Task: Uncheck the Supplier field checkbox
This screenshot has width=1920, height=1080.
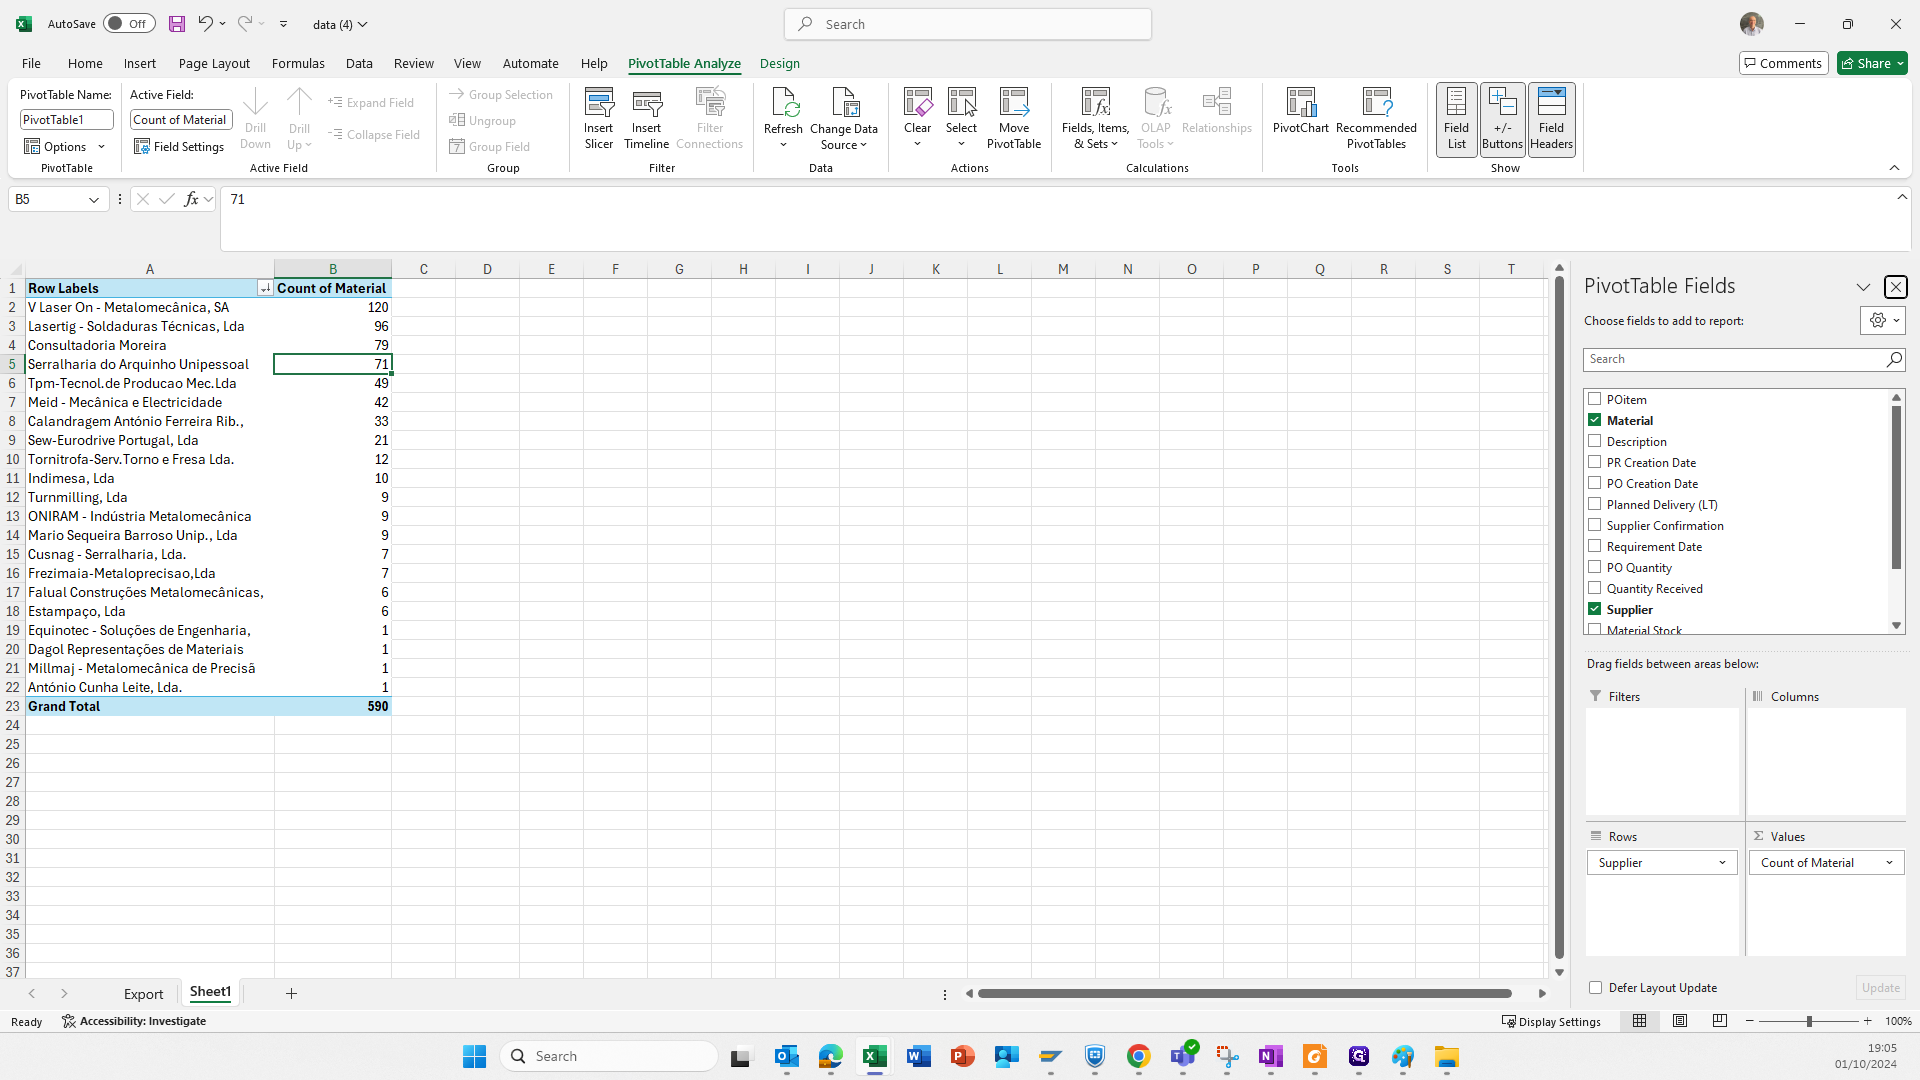Action: pos(1595,609)
